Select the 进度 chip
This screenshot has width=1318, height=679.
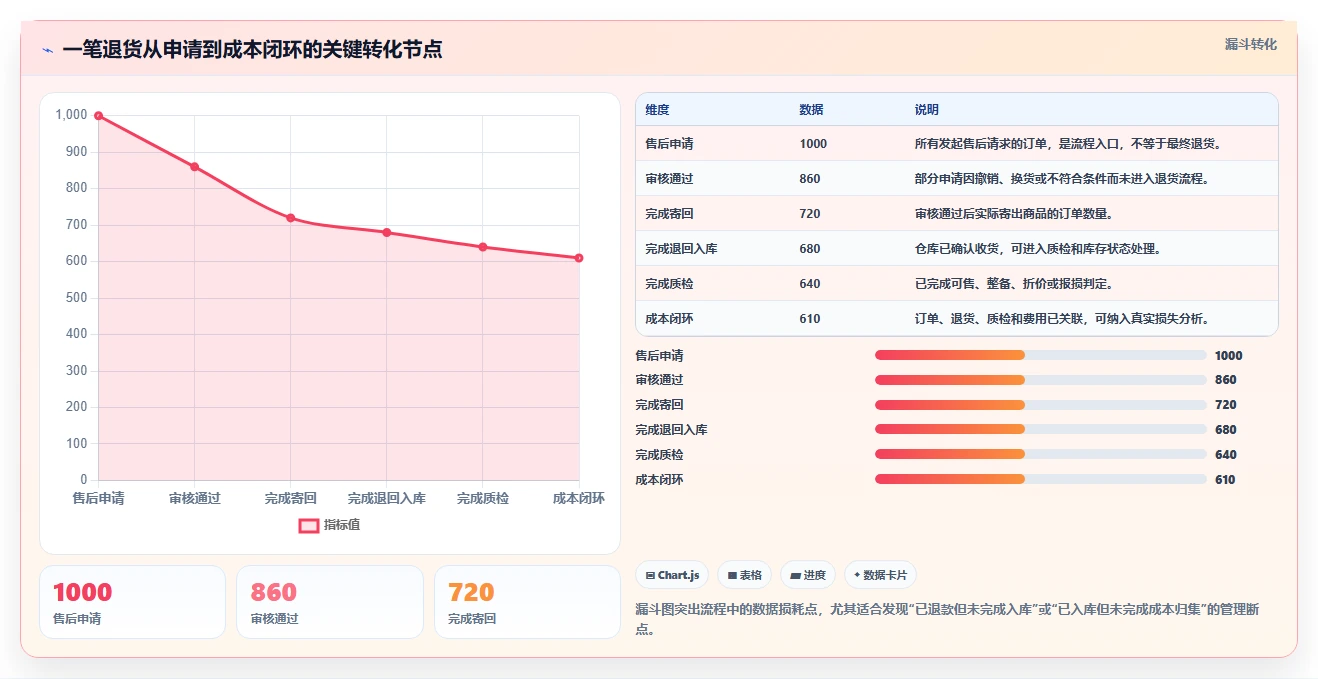point(808,575)
